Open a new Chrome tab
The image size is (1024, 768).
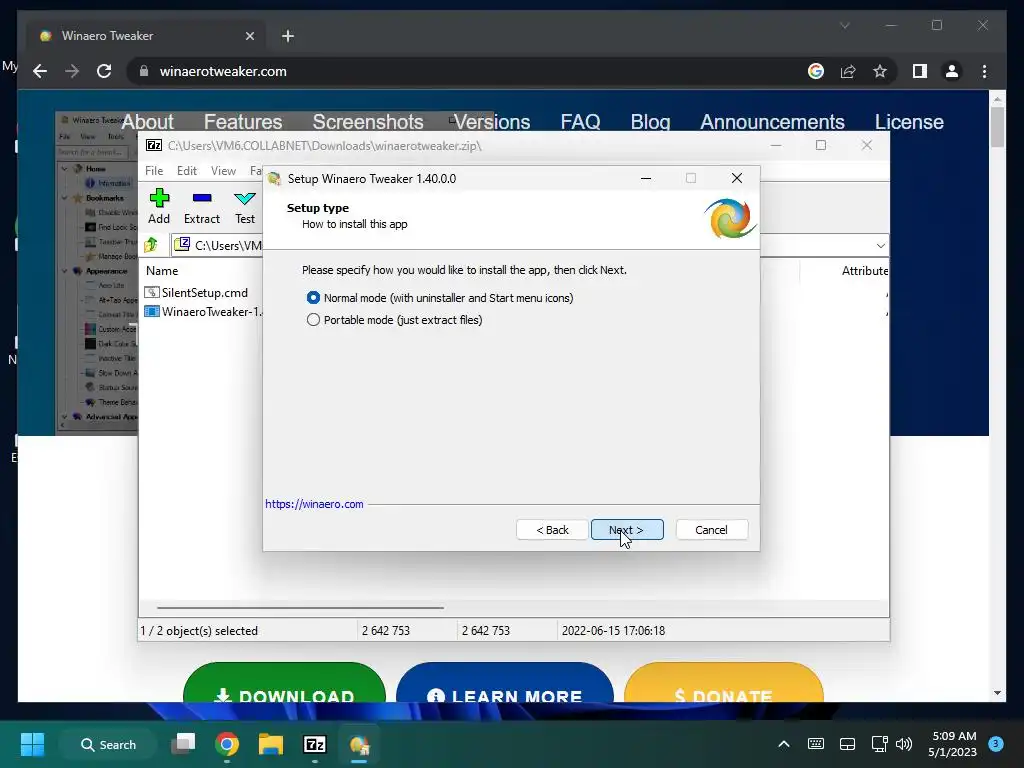coord(288,36)
